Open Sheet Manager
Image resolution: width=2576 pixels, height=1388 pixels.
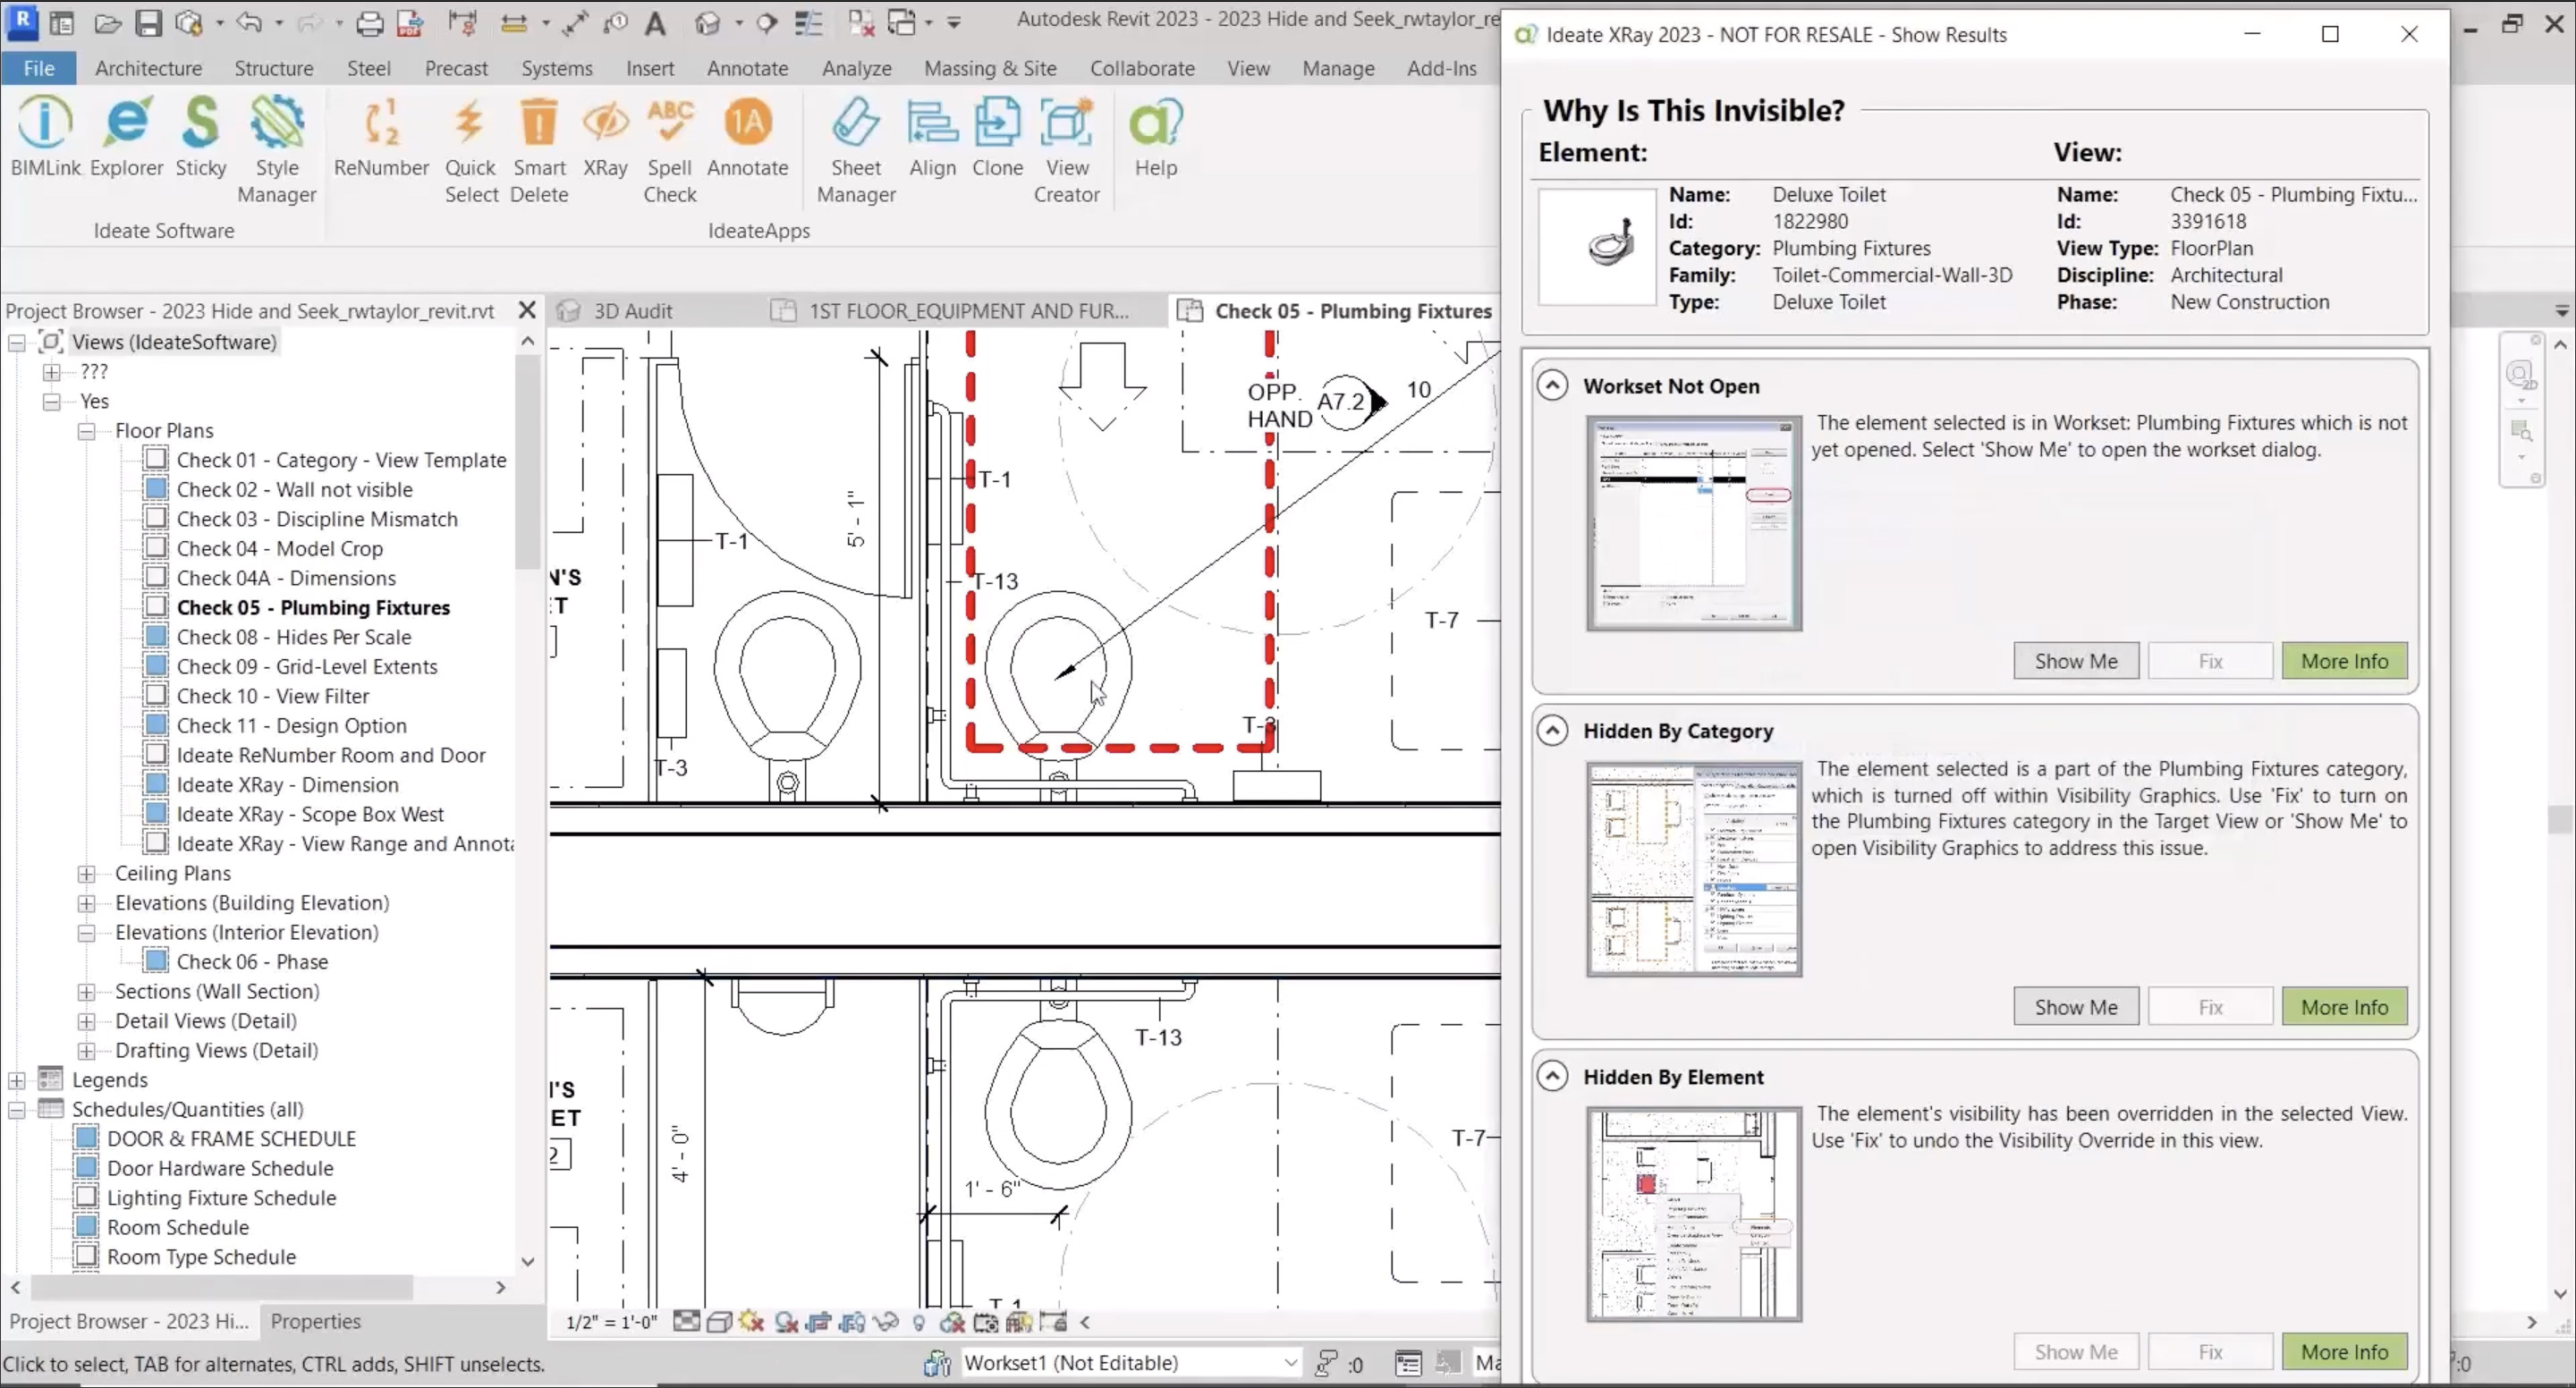point(856,150)
